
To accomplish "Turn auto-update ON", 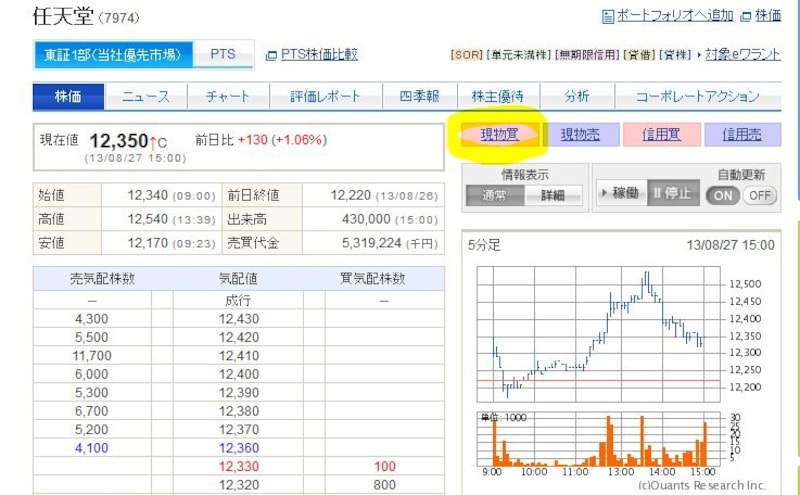I will 722,195.
